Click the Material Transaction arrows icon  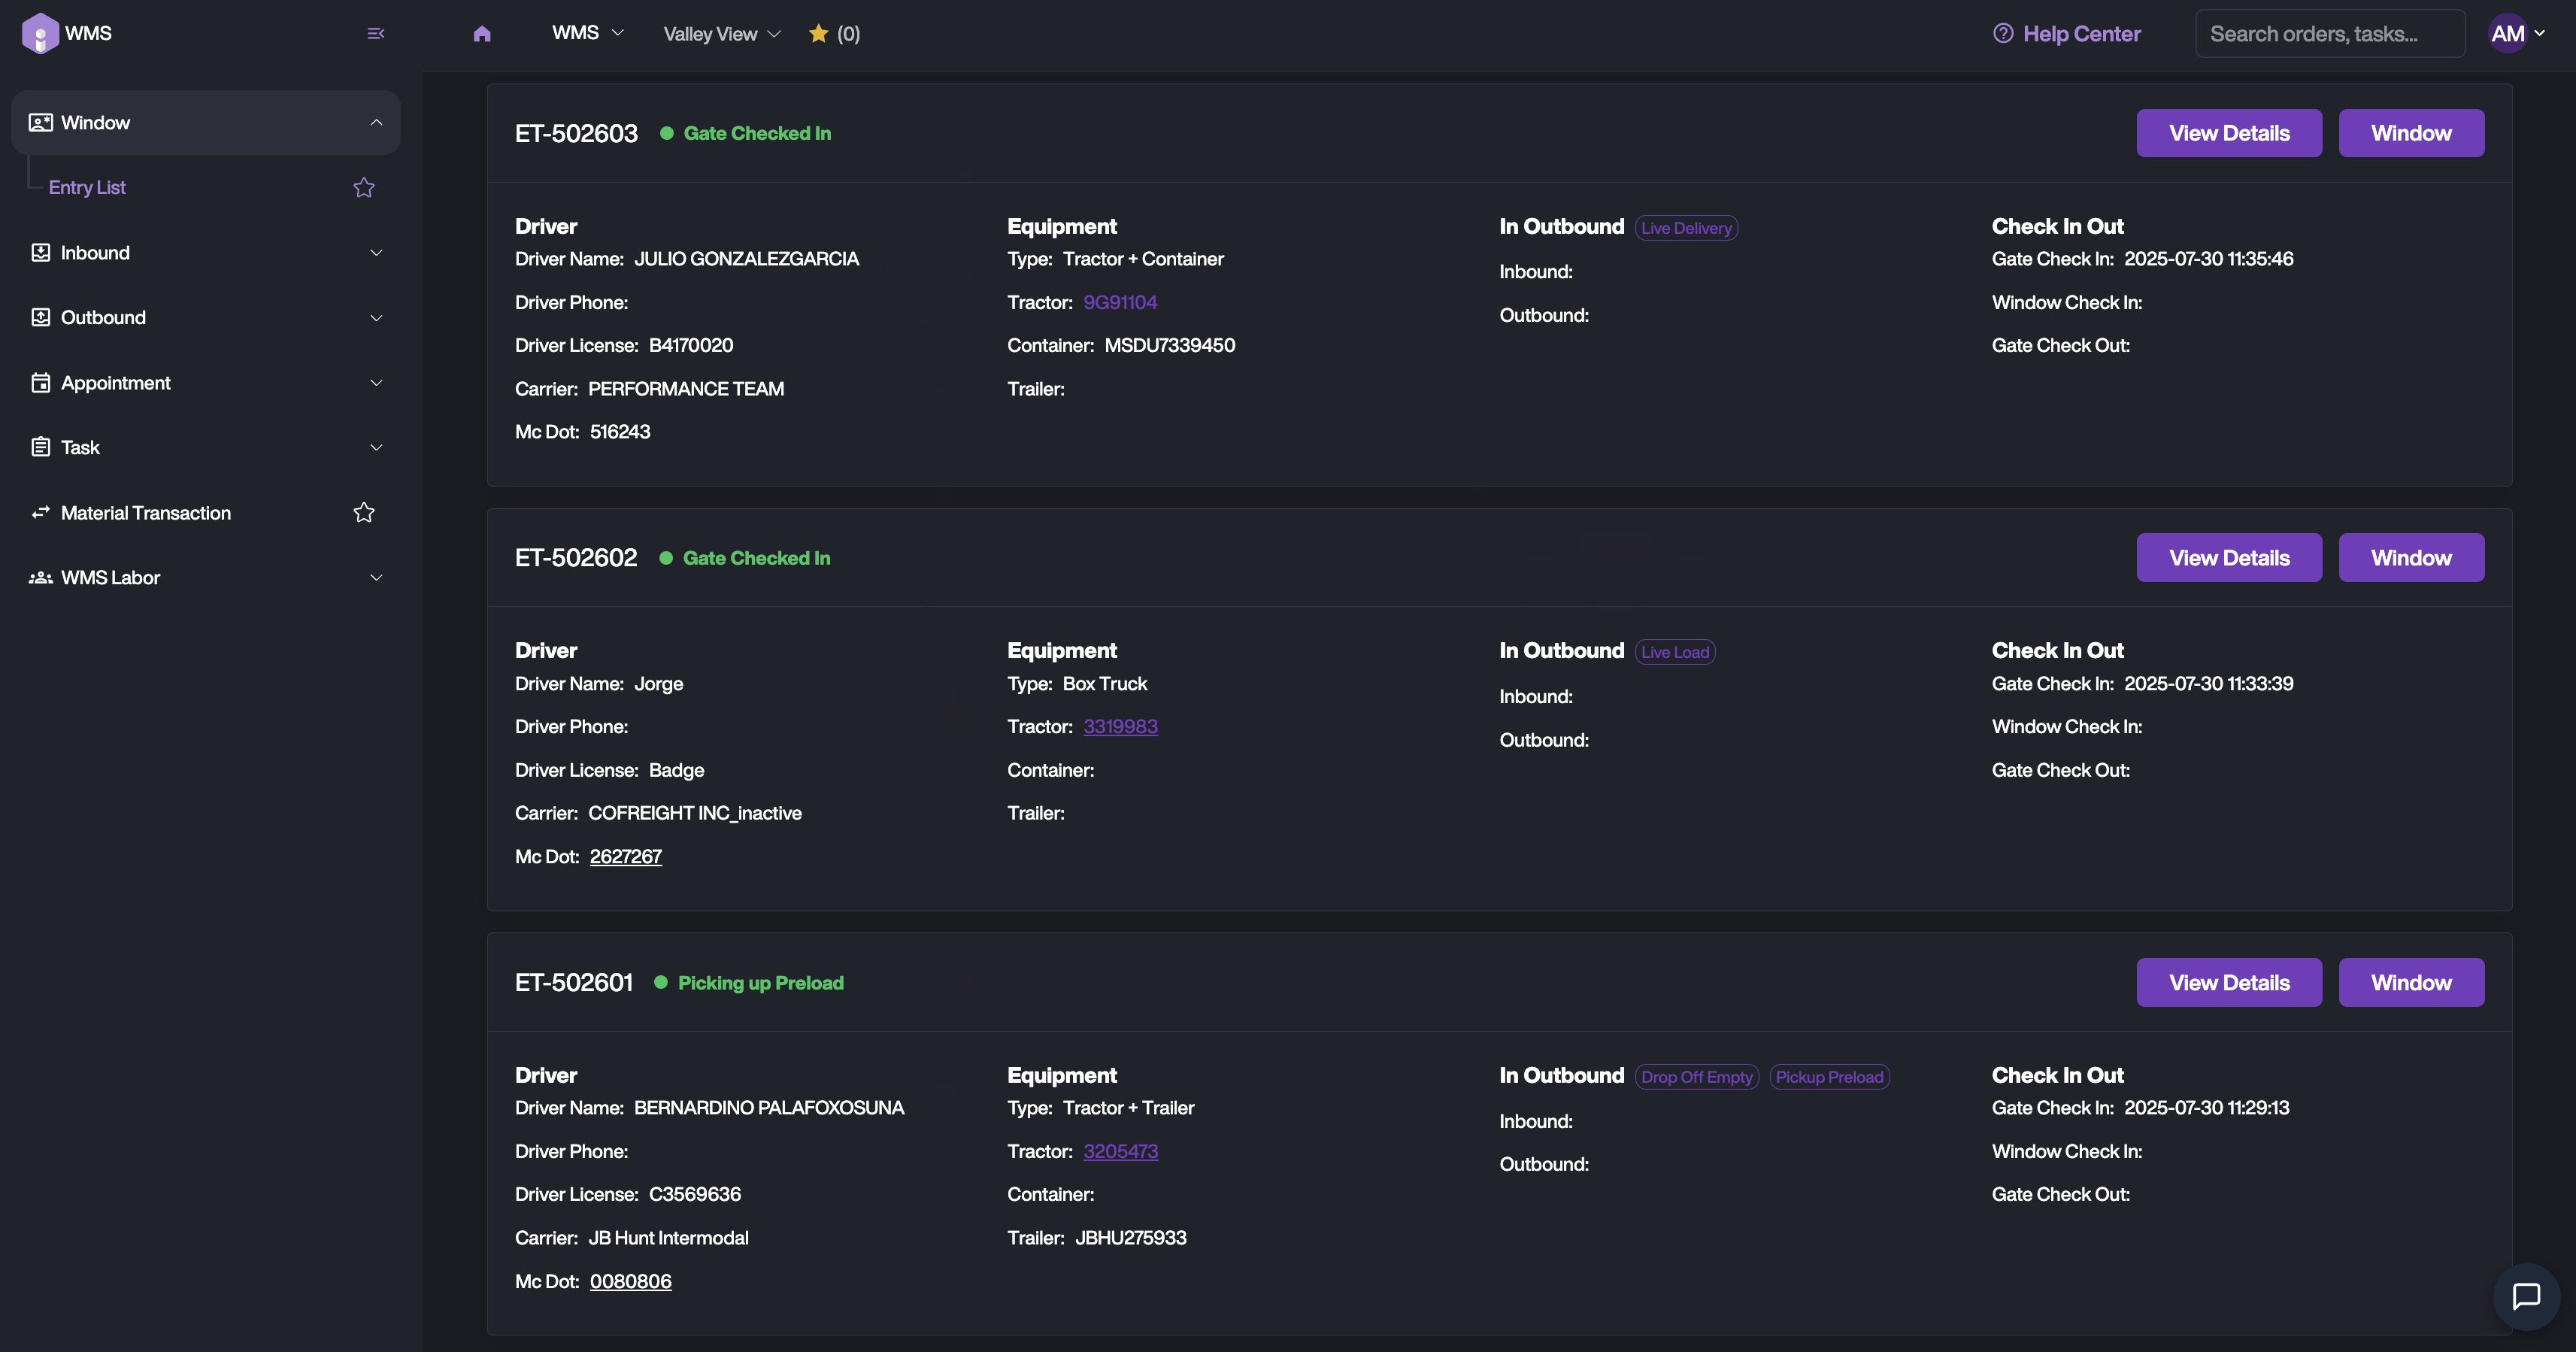tap(40, 512)
